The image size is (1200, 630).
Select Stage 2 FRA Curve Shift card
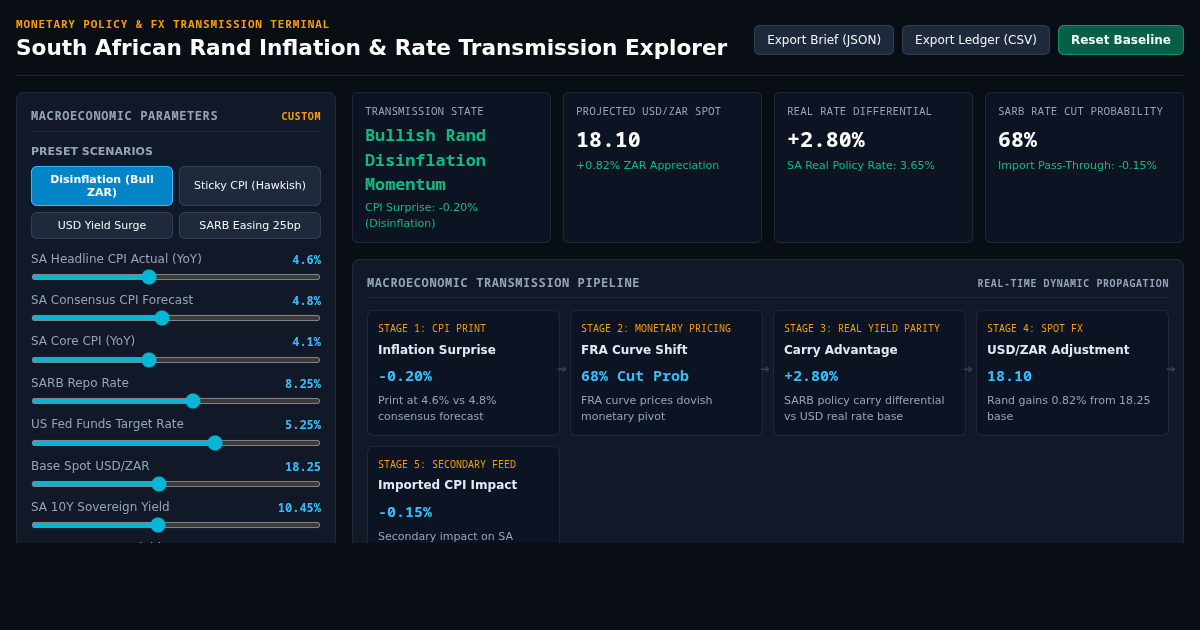click(x=666, y=373)
